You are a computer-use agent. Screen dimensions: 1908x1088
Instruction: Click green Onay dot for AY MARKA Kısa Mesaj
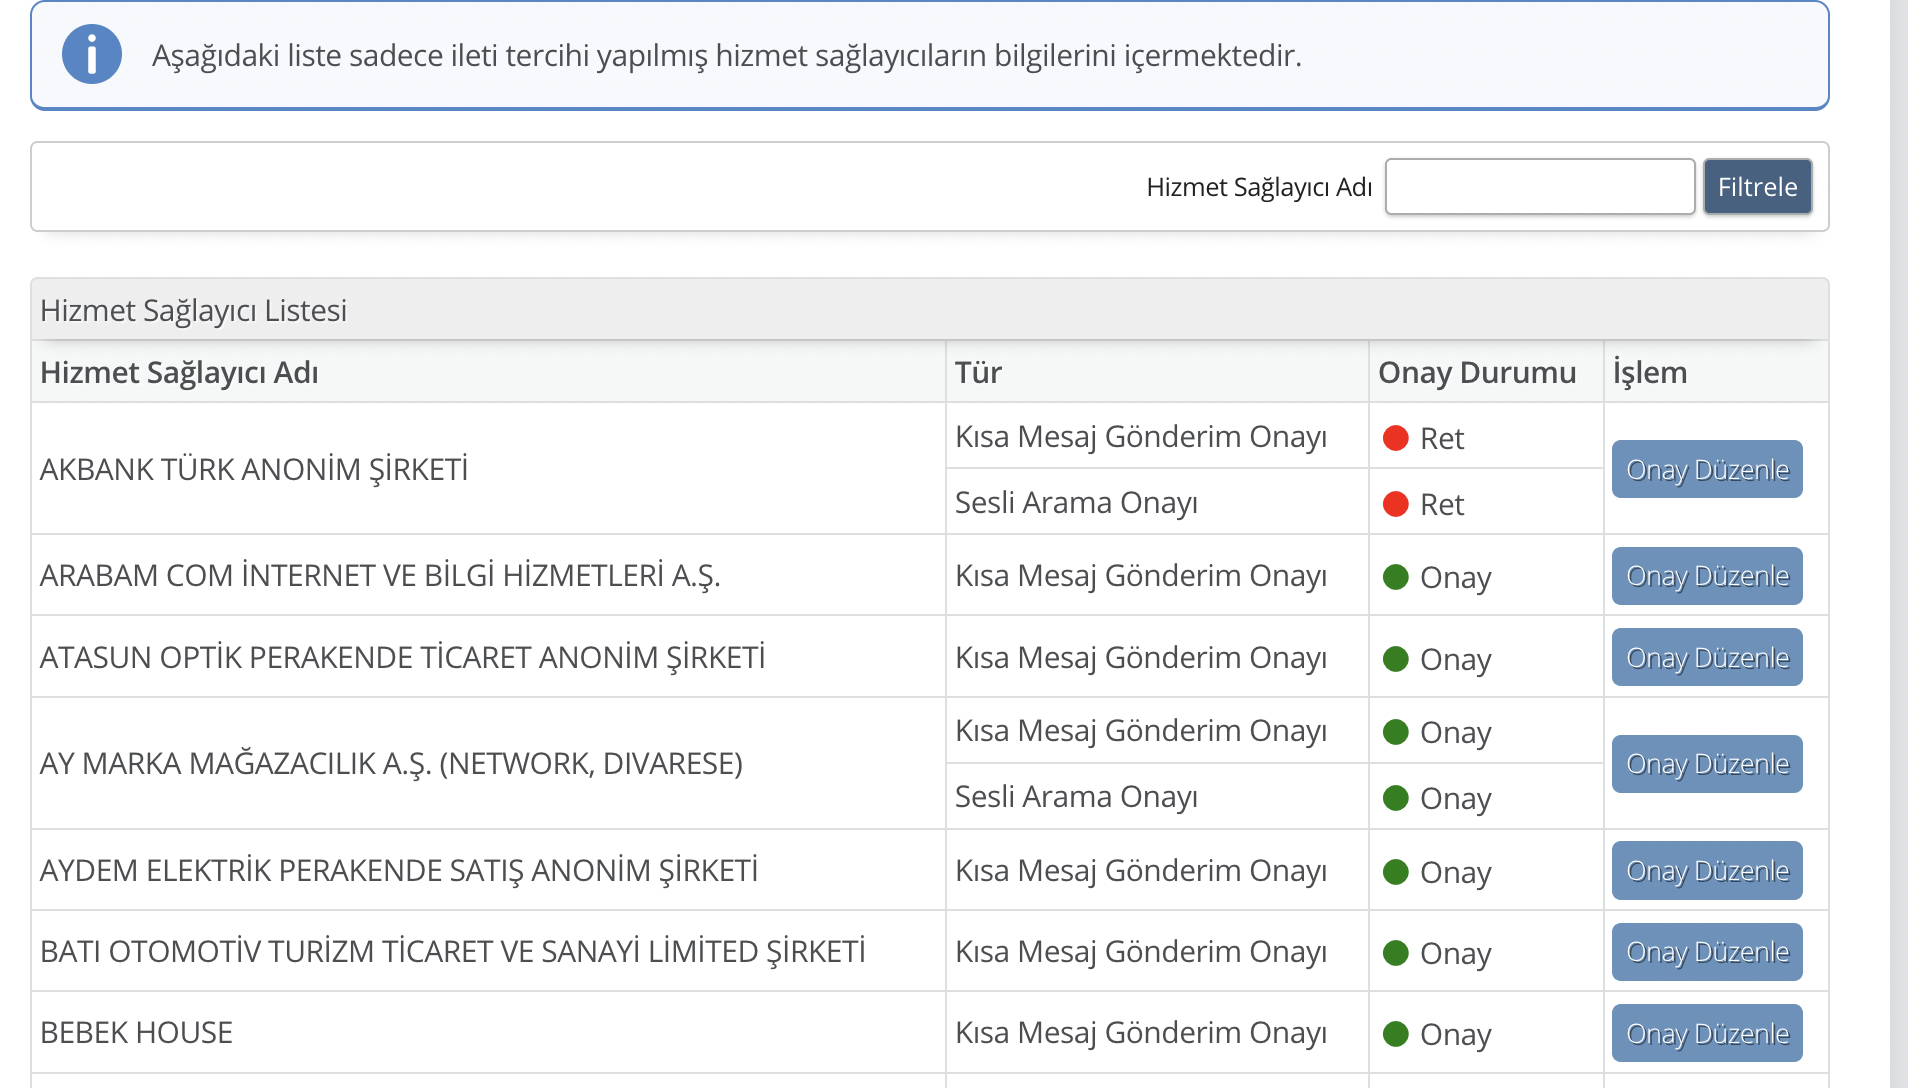point(1396,732)
